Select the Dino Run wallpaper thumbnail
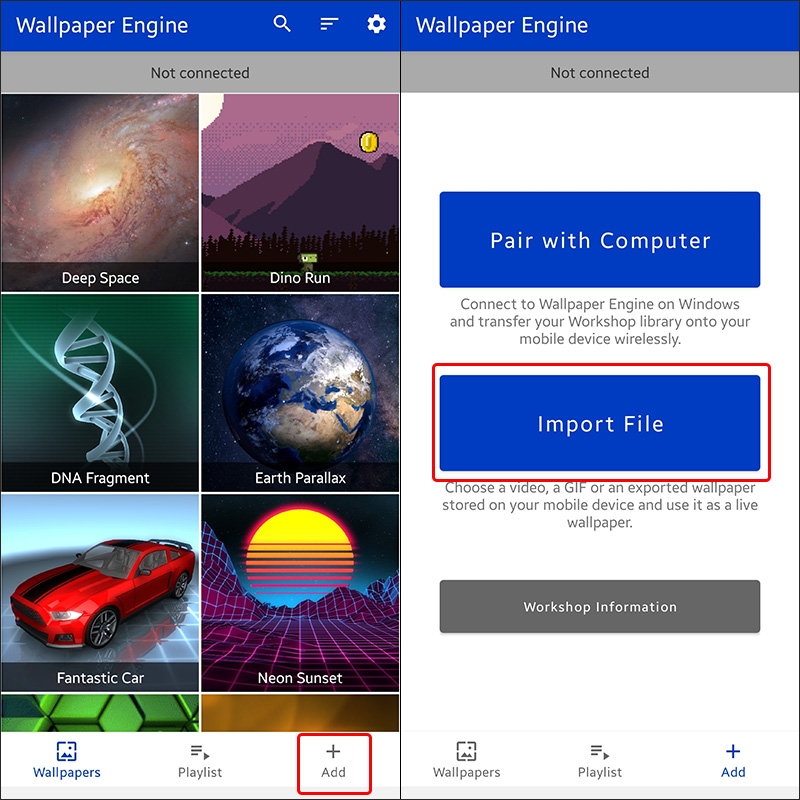The width and height of the screenshot is (800, 800). 300,192
